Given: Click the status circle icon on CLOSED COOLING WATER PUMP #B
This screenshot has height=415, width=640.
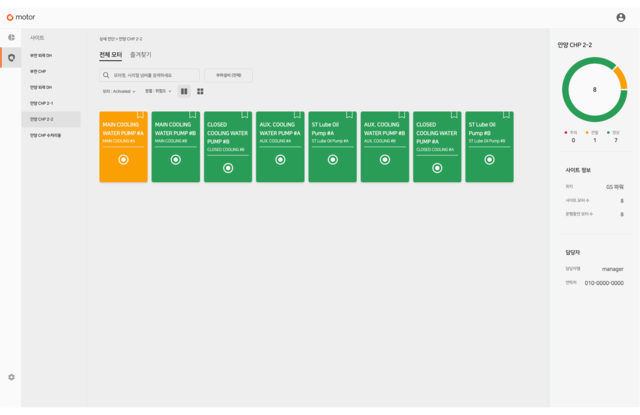Looking at the screenshot, I should pos(228,168).
